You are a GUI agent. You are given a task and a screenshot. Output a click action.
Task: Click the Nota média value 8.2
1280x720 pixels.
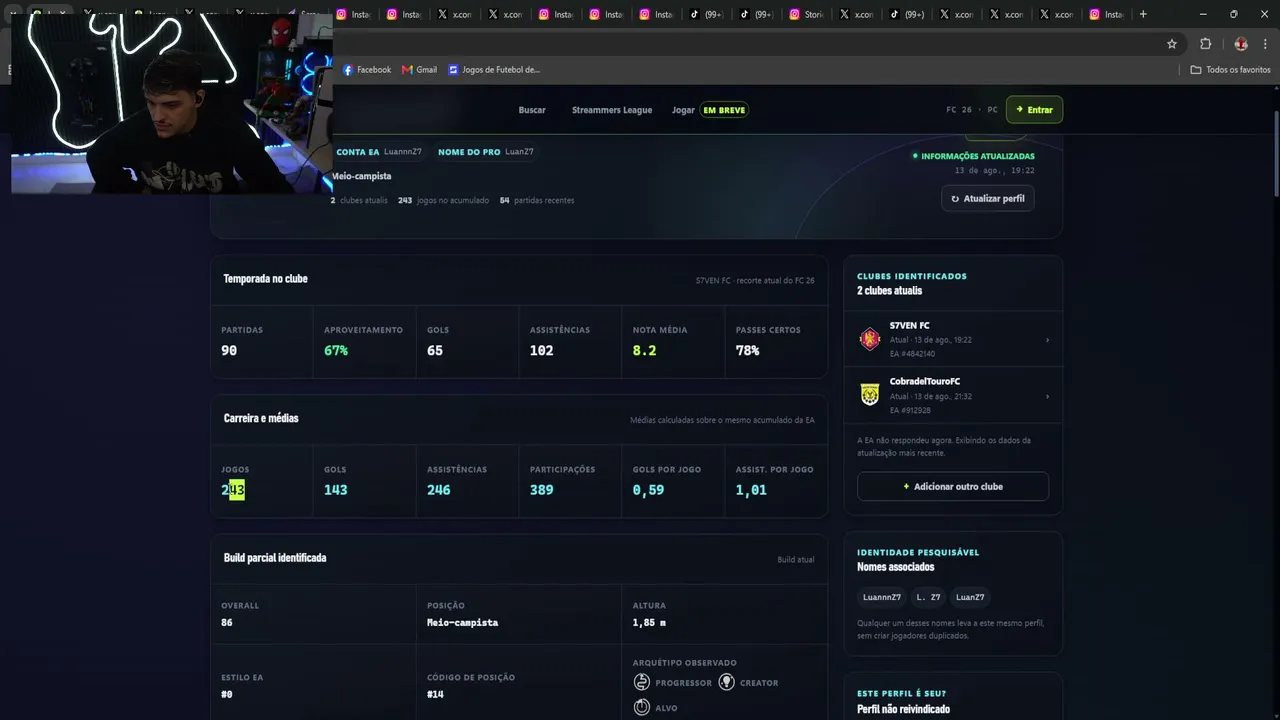pyautogui.click(x=645, y=351)
